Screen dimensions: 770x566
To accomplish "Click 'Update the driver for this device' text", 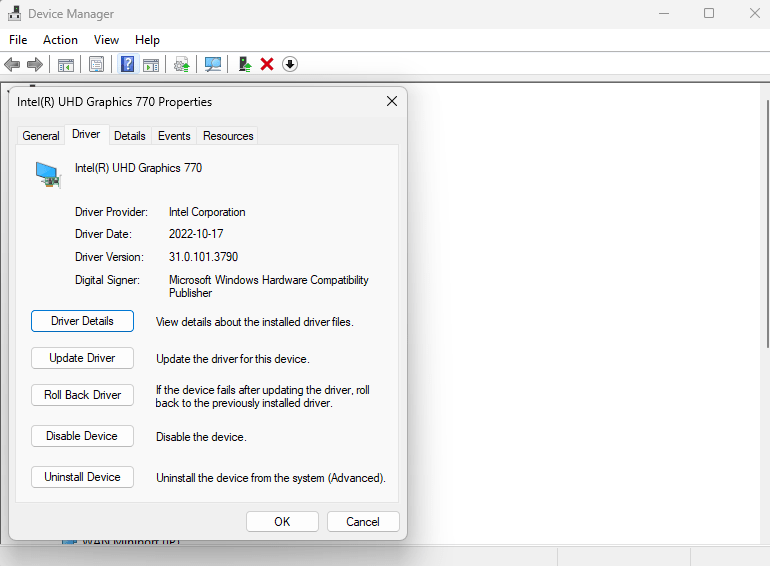I will (232, 359).
